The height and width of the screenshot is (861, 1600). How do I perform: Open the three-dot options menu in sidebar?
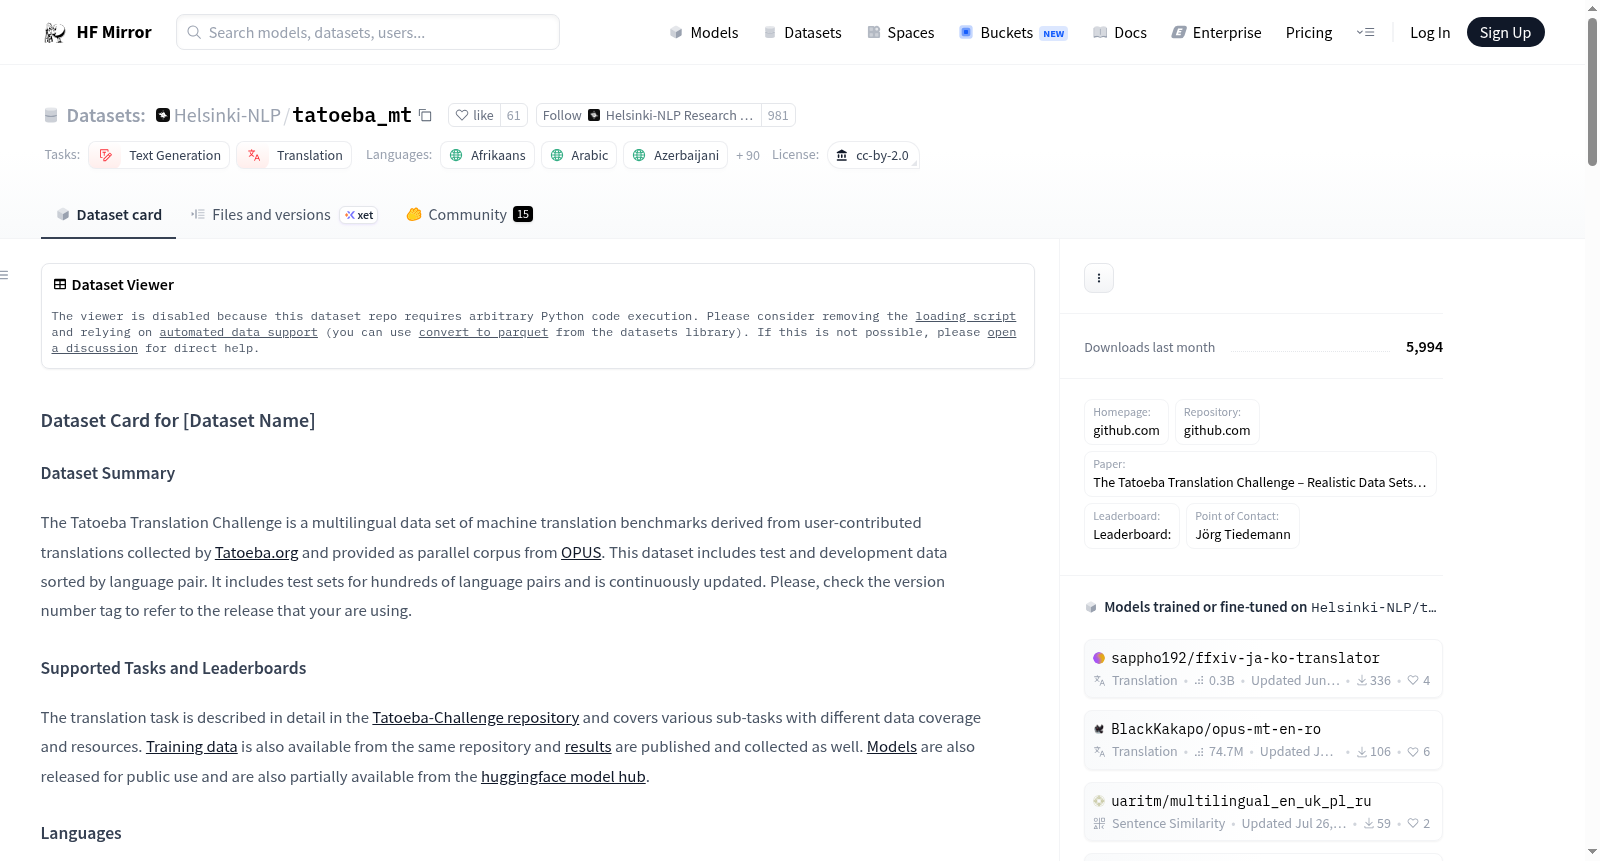coord(1099,278)
